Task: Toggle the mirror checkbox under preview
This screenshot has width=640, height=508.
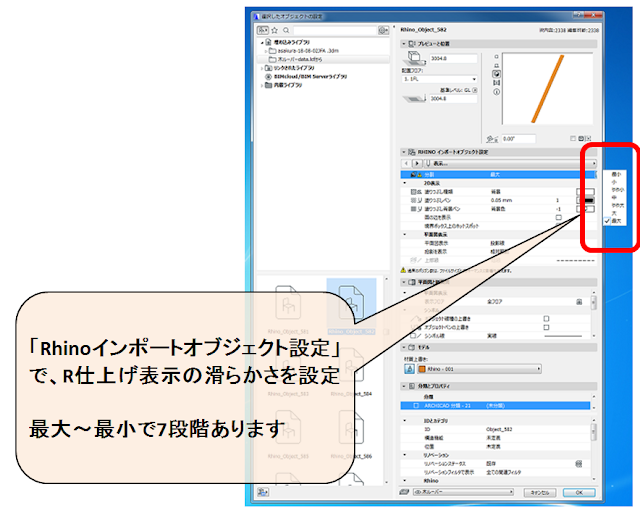Action: click(x=573, y=139)
